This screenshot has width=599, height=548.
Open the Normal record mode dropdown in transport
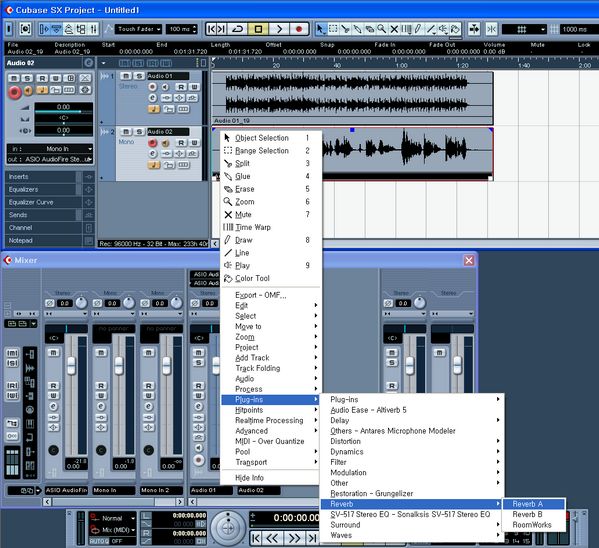coord(113,518)
